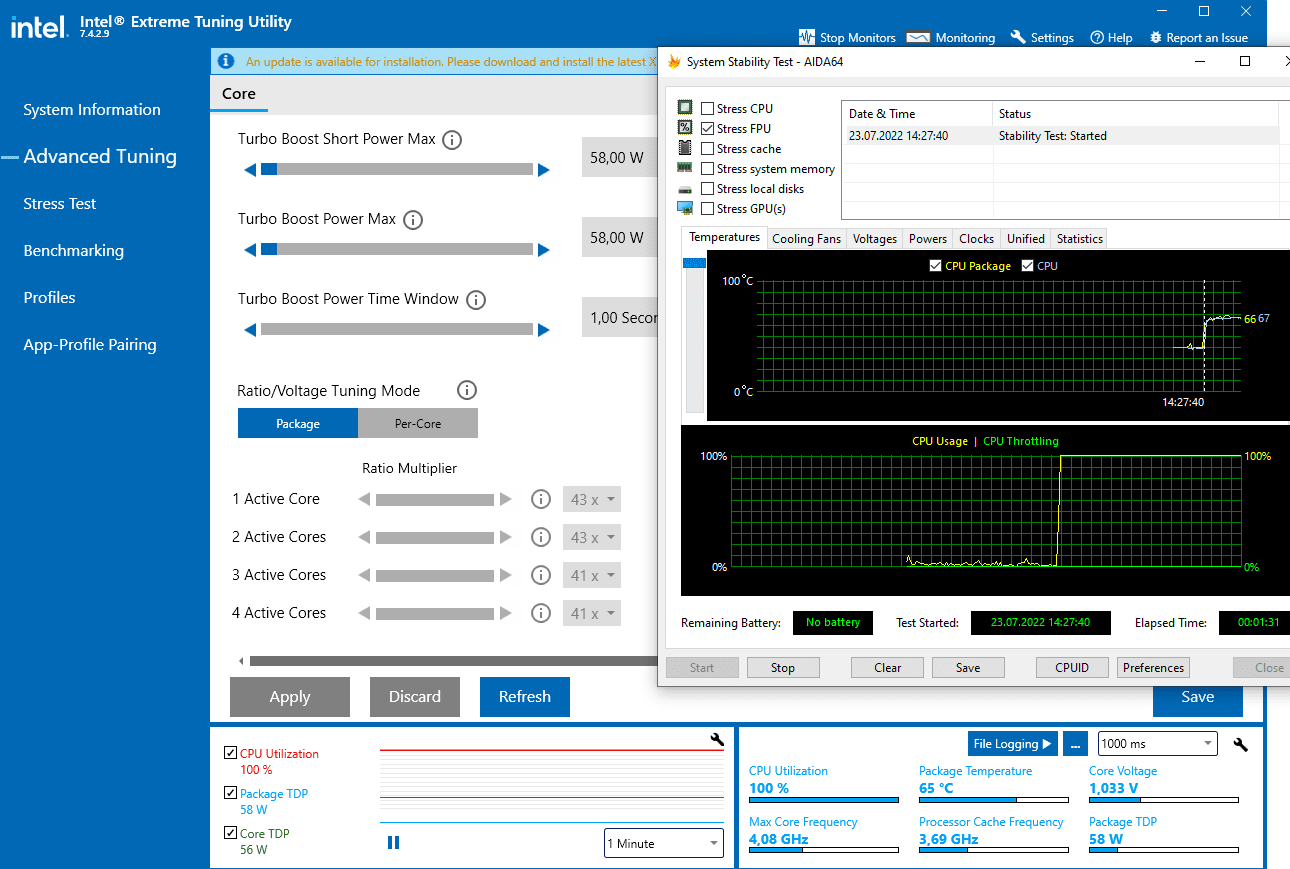Switch to Cooling Fans tab in AIDA64
This screenshot has width=1290, height=869.
click(807, 239)
